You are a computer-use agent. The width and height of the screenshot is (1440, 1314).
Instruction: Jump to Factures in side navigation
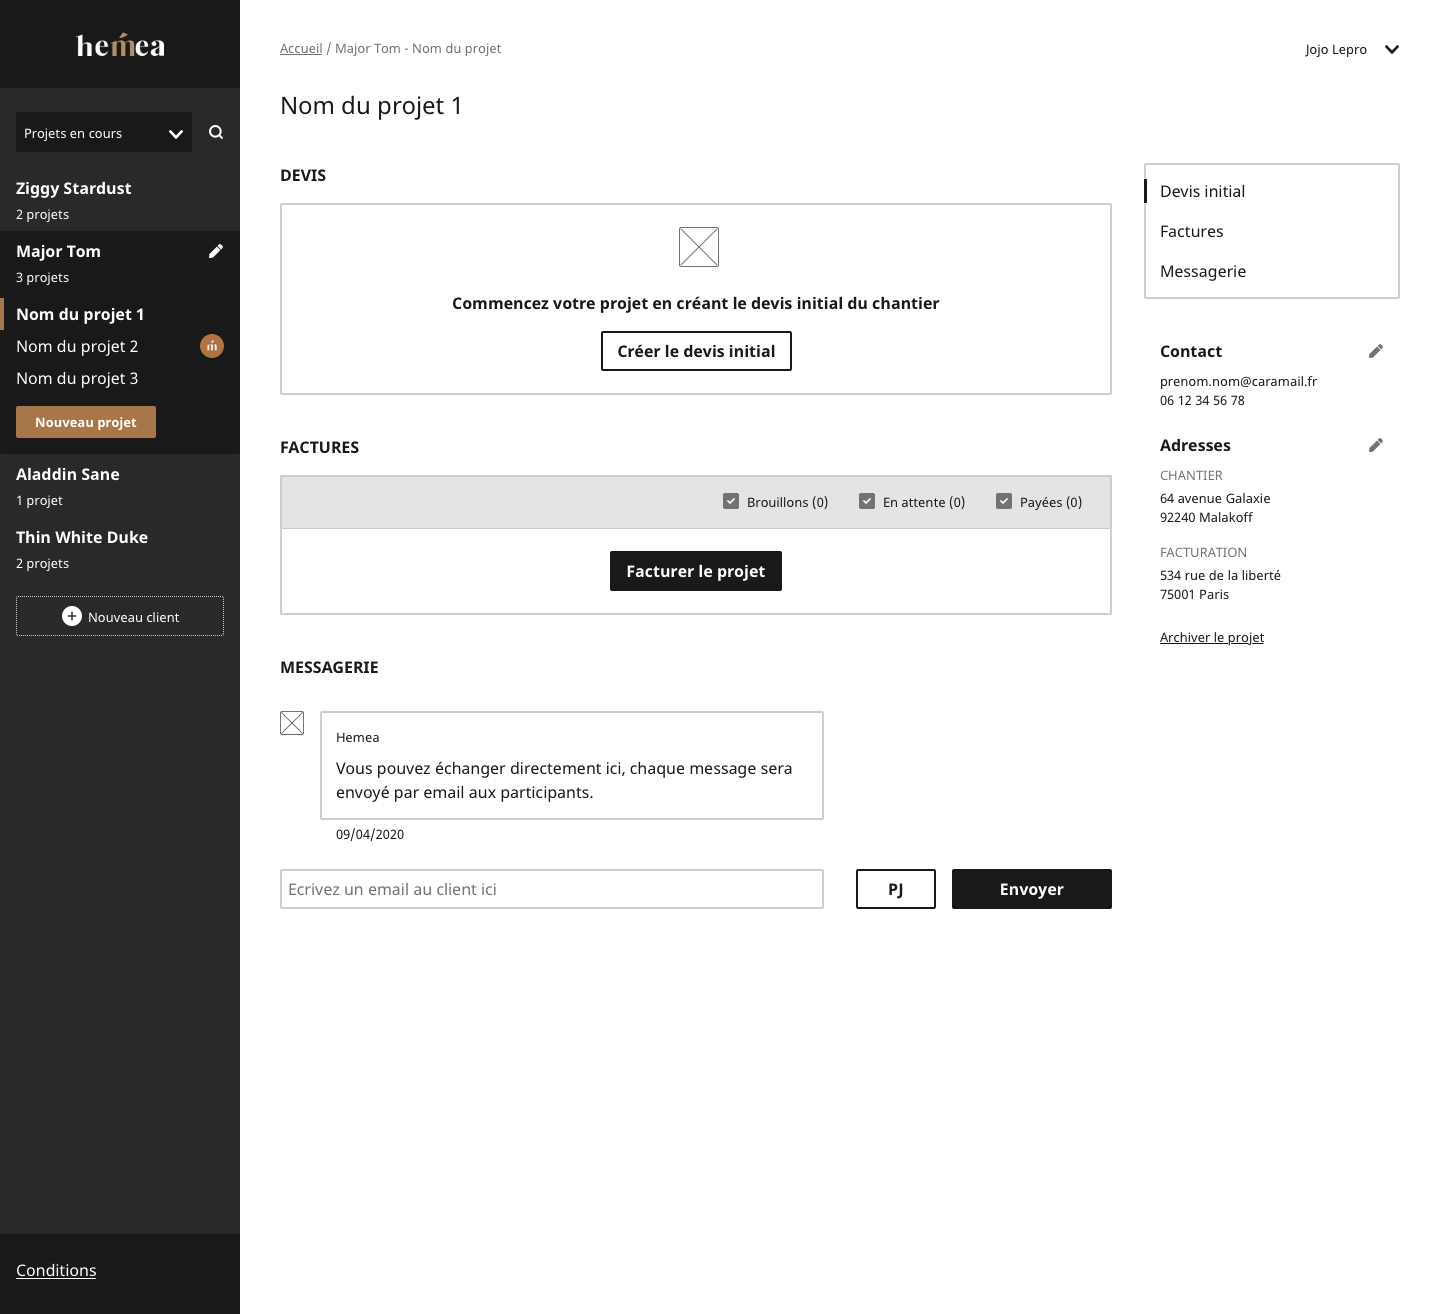(x=1191, y=231)
